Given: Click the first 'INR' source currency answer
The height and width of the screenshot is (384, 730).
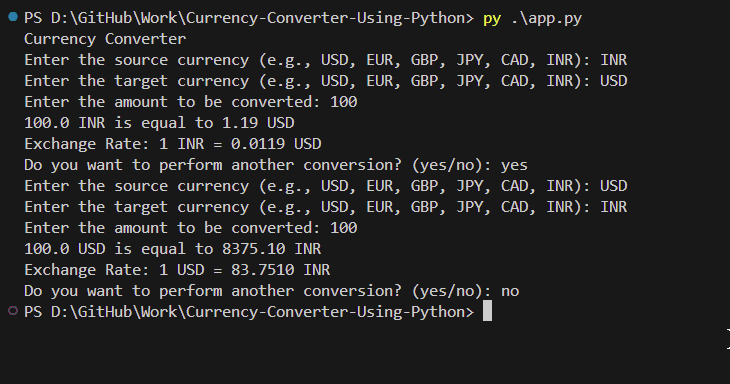Looking at the screenshot, I should [613, 60].
